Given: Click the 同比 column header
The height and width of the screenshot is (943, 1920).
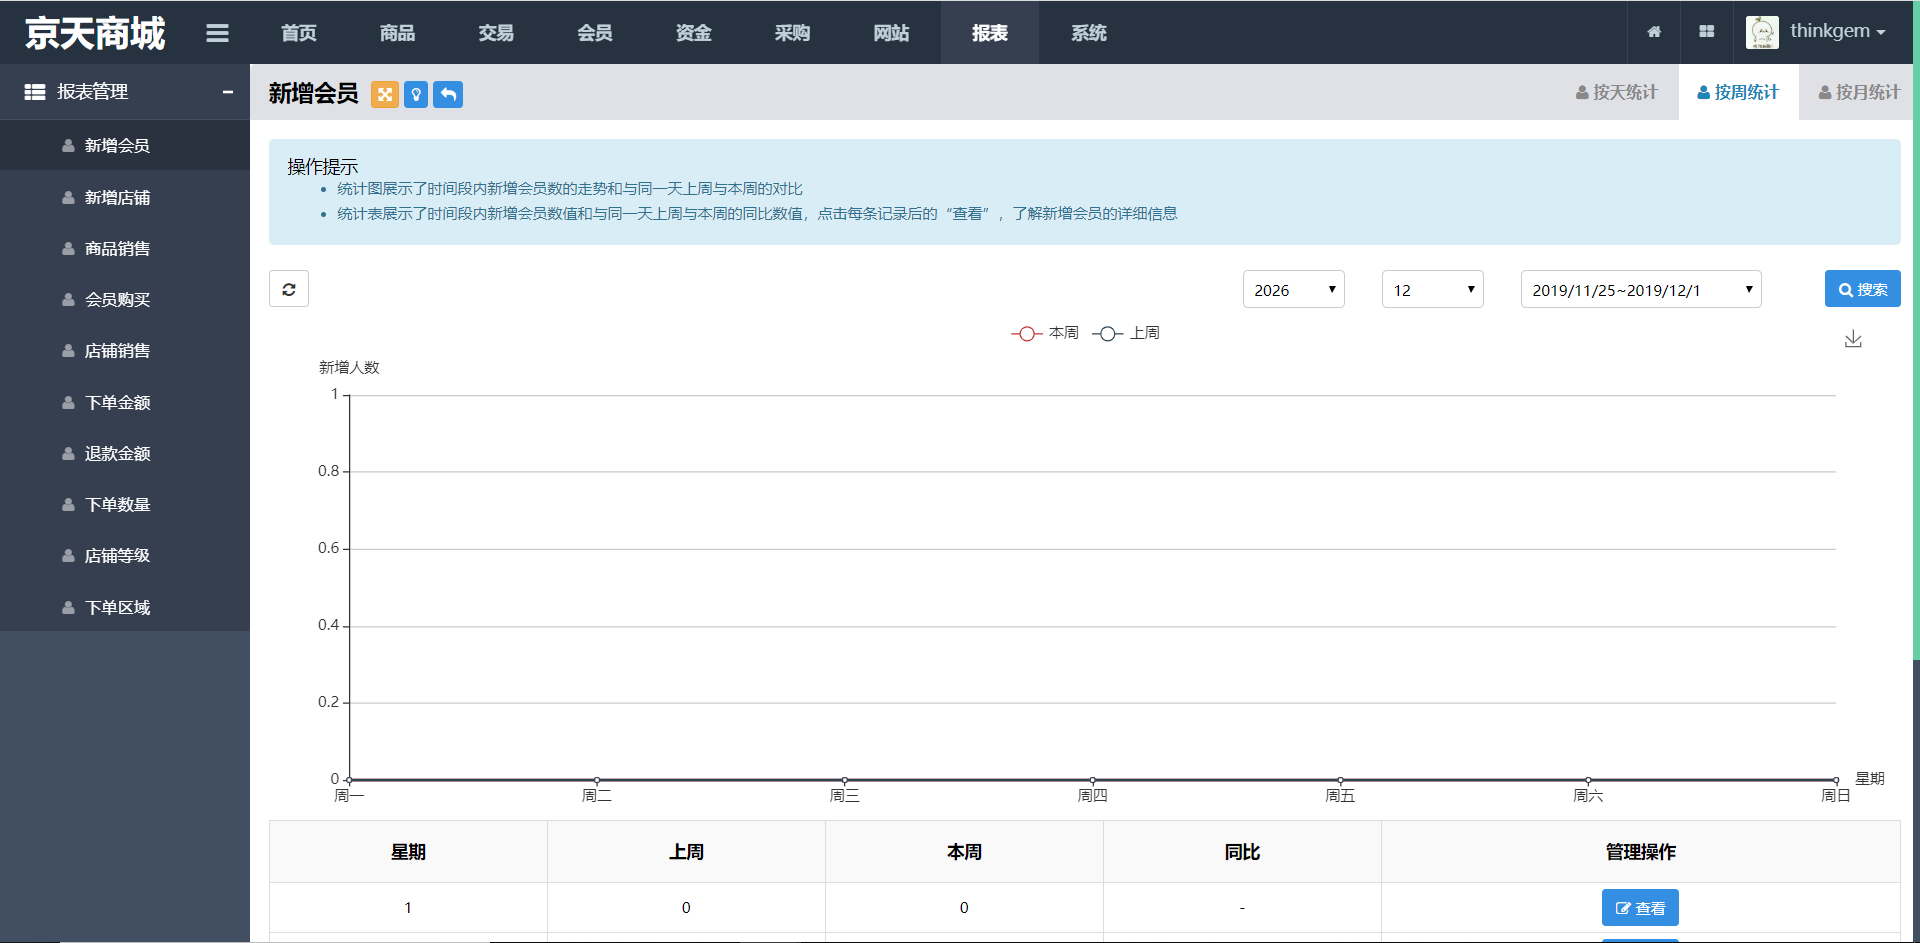Looking at the screenshot, I should [x=1242, y=852].
